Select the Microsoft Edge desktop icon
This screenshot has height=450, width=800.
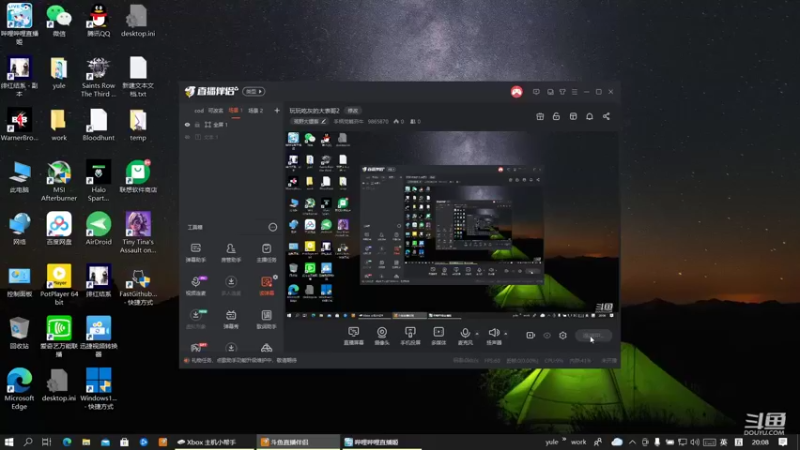click(19, 389)
